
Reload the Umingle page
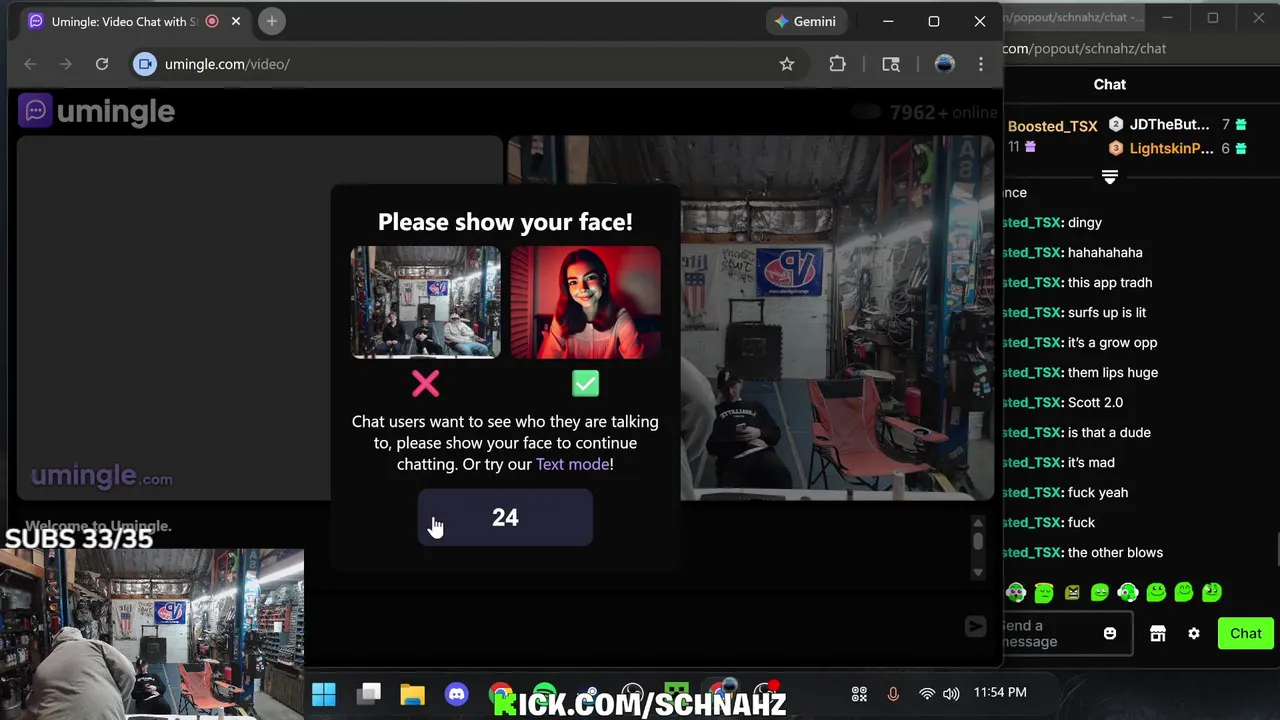102,64
